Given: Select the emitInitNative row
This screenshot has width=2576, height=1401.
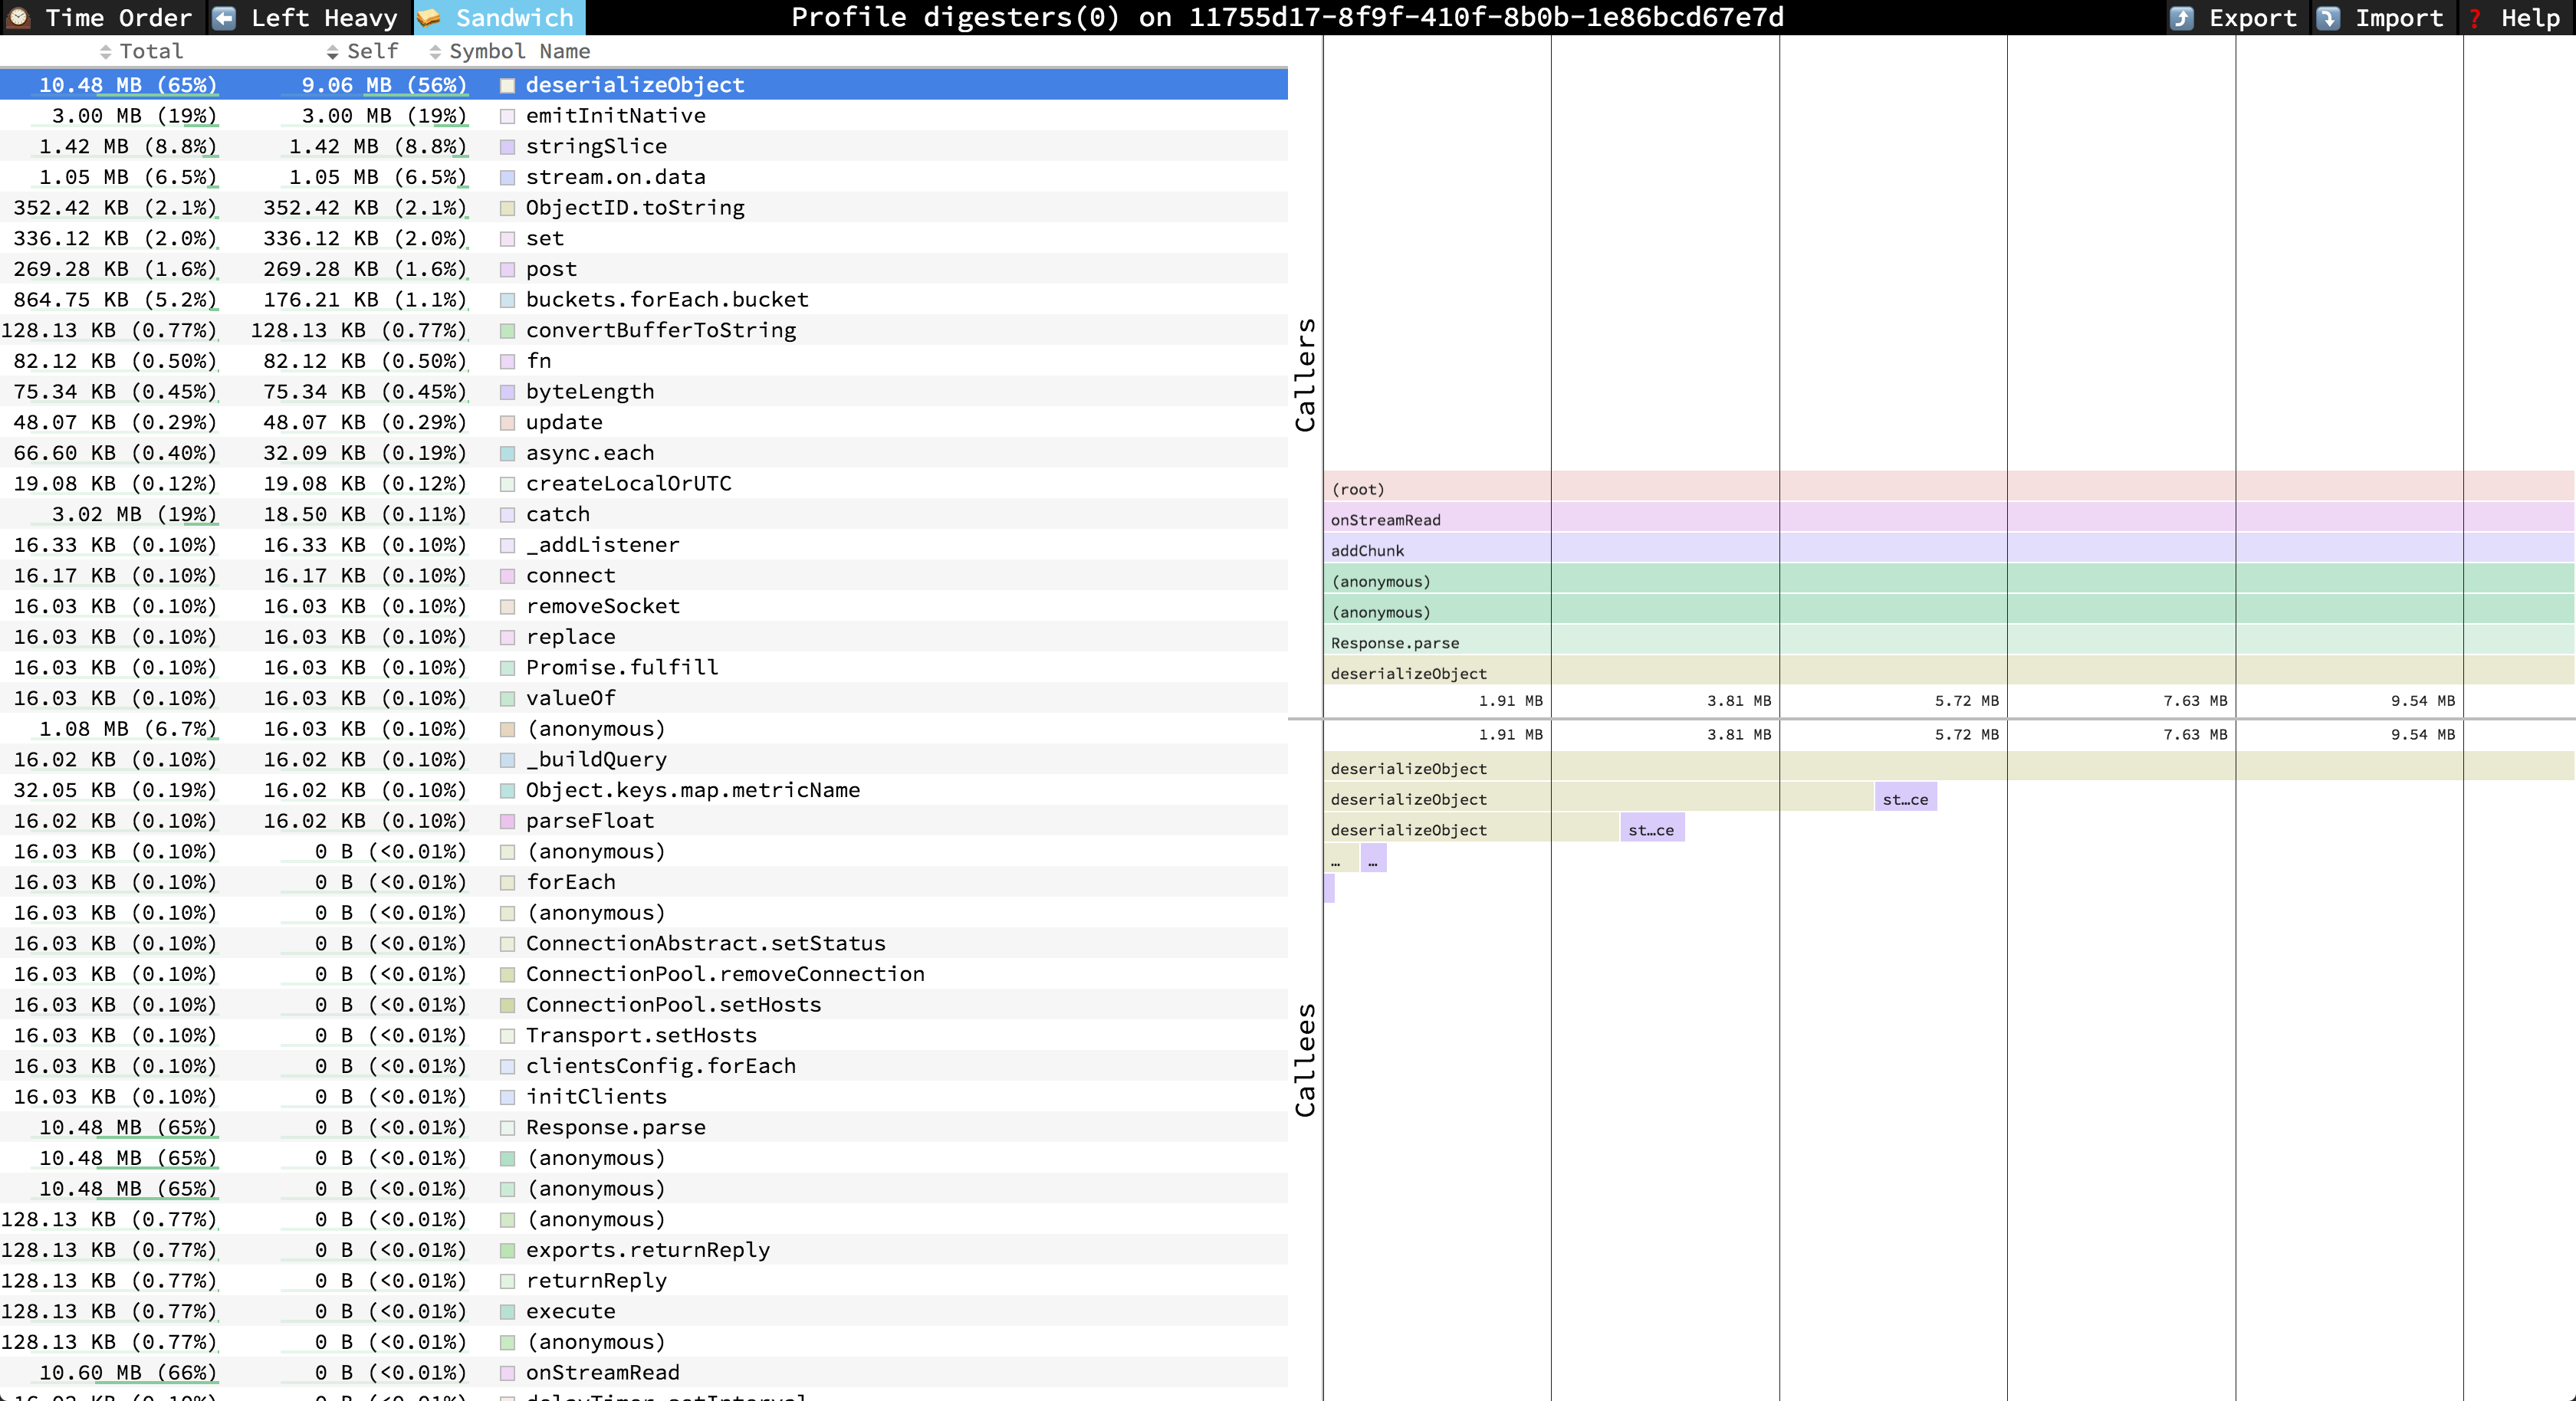Looking at the screenshot, I should [x=615, y=115].
